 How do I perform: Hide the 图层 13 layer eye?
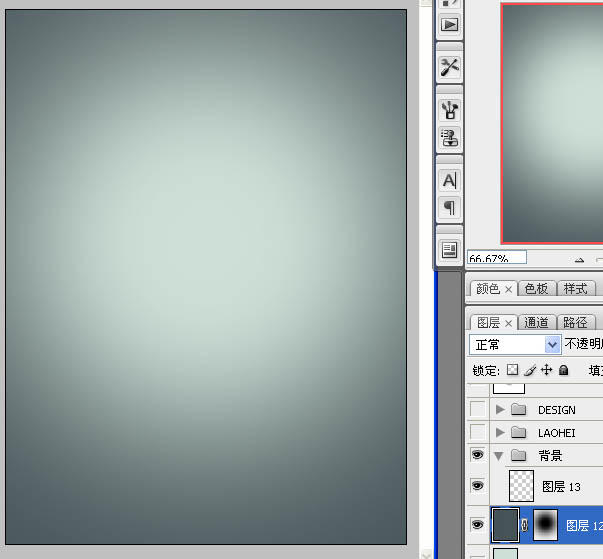click(x=478, y=486)
